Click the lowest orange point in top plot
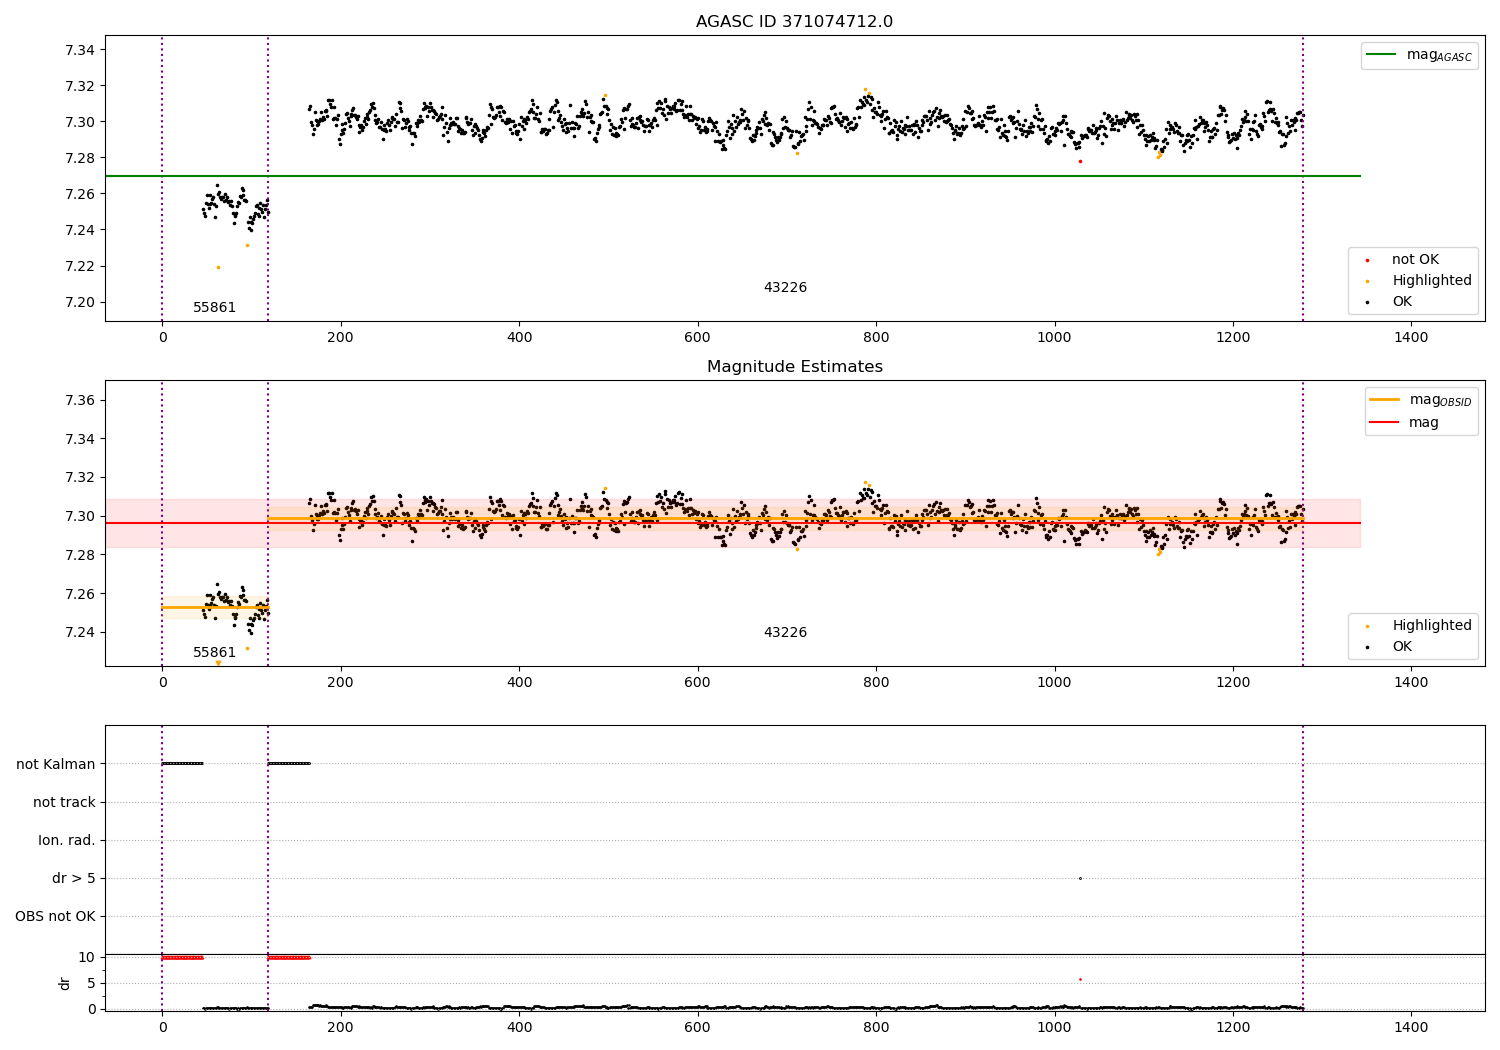The width and height of the screenshot is (1500, 1050). tap(218, 267)
